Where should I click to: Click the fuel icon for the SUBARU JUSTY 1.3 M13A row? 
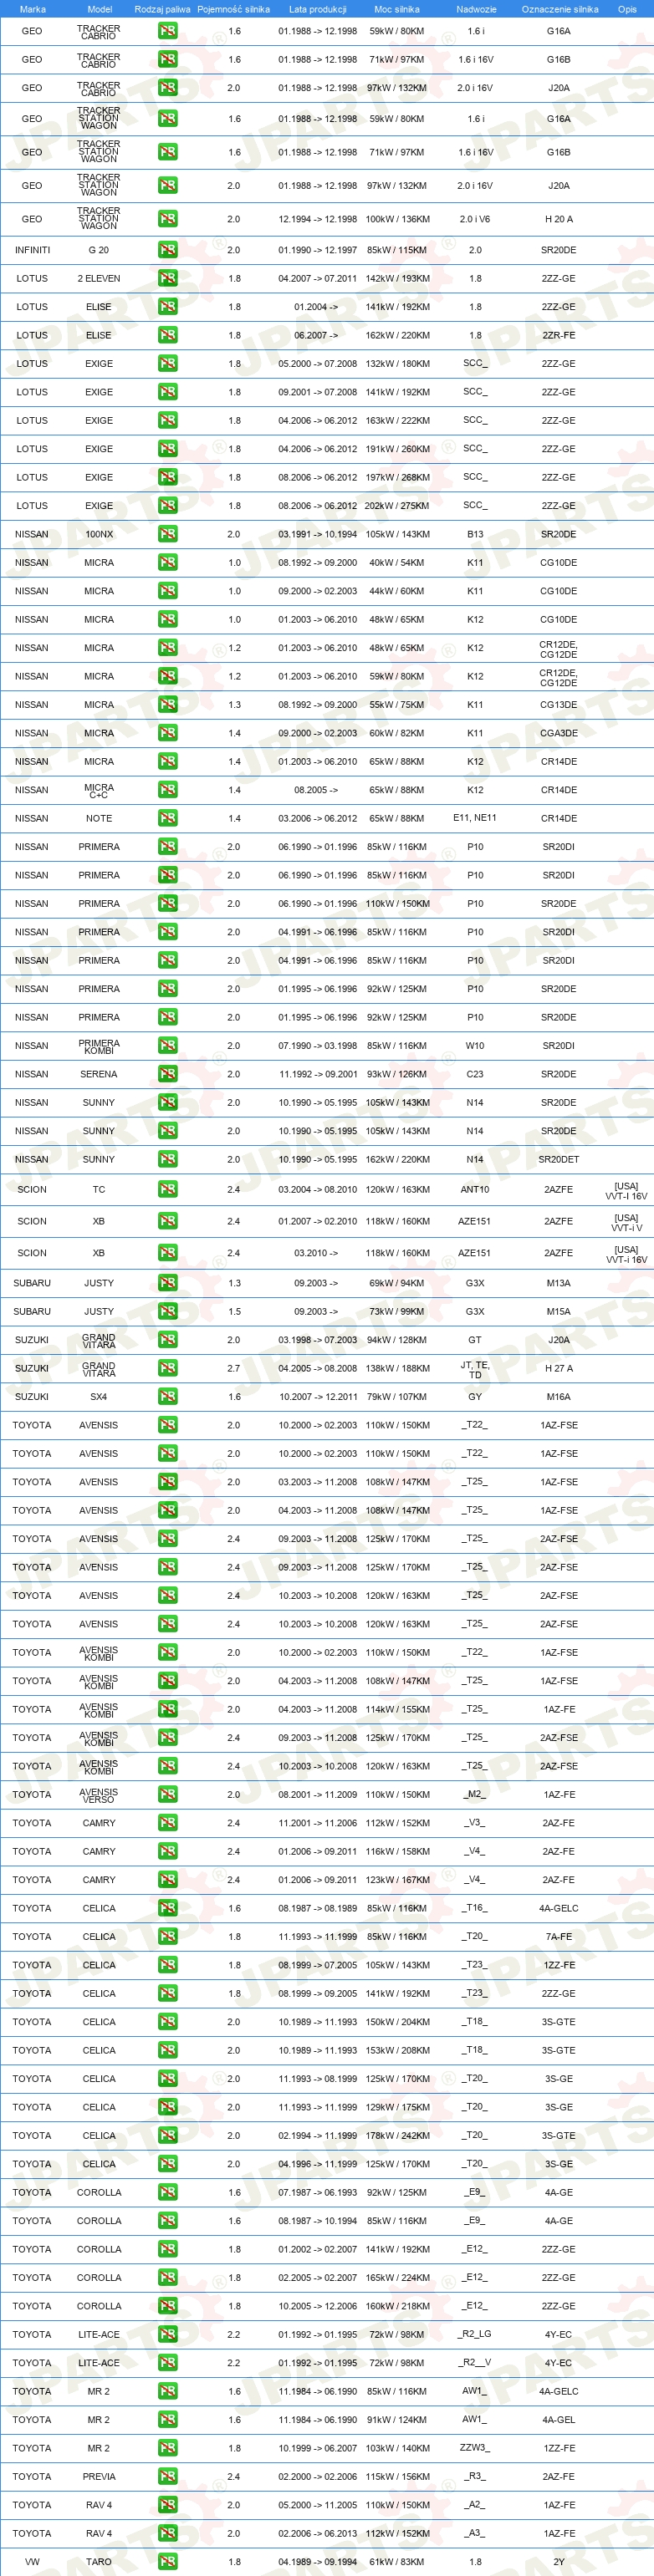(167, 1282)
